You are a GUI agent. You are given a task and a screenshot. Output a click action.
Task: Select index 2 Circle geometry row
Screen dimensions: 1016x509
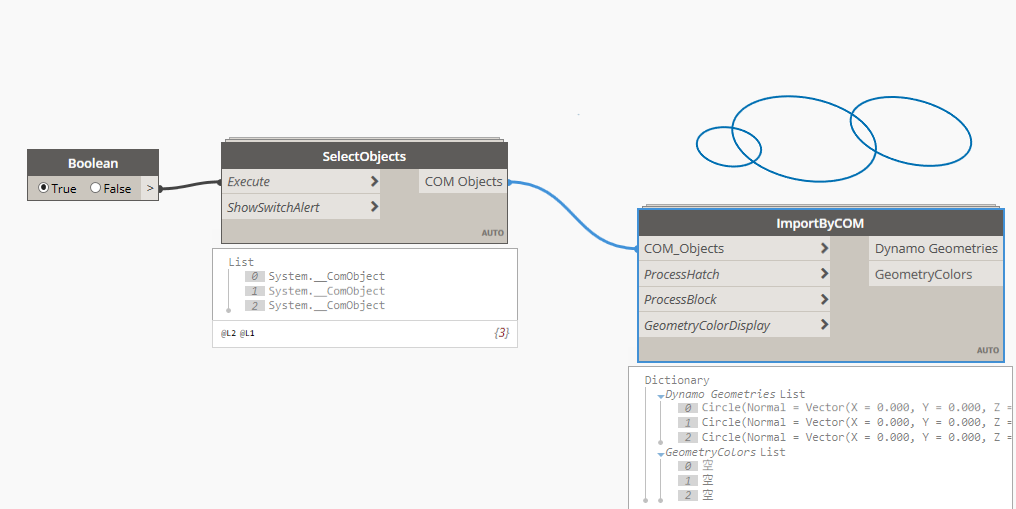point(844,437)
